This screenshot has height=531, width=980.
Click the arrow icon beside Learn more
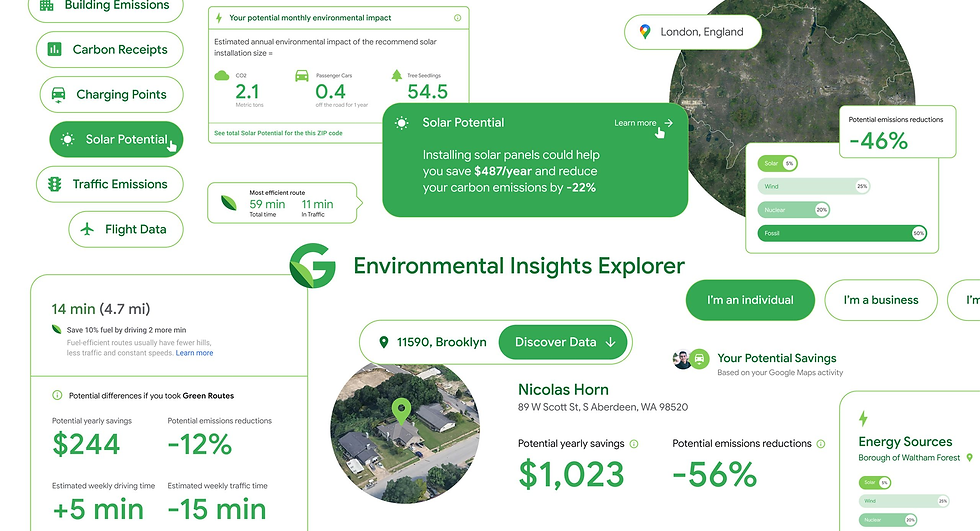[x=668, y=123]
